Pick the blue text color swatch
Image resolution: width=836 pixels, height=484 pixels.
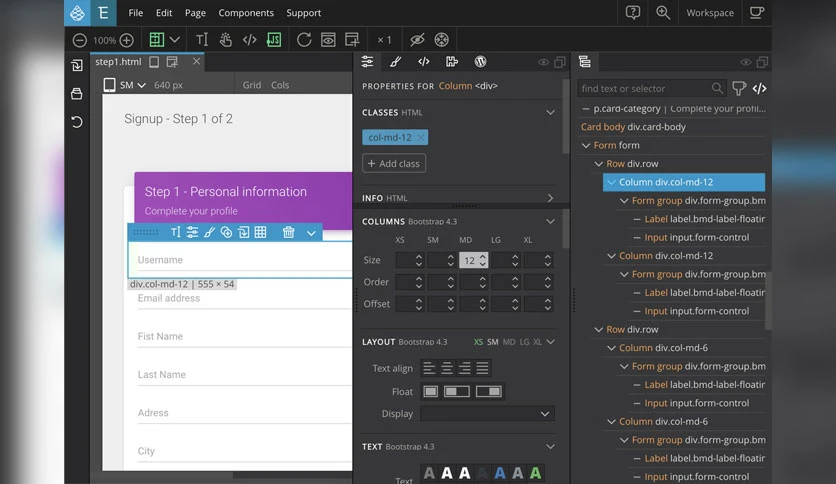pos(500,473)
